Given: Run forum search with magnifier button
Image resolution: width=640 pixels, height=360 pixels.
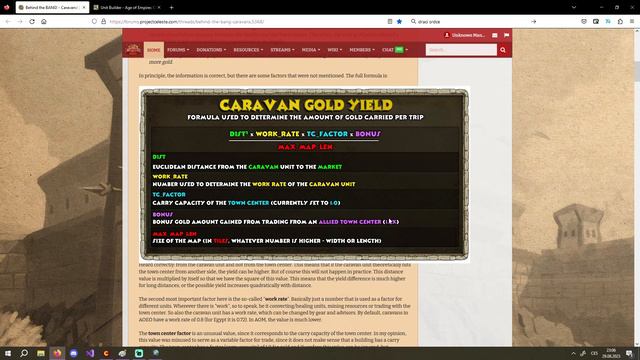Looking at the screenshot, I should tap(503, 50).
